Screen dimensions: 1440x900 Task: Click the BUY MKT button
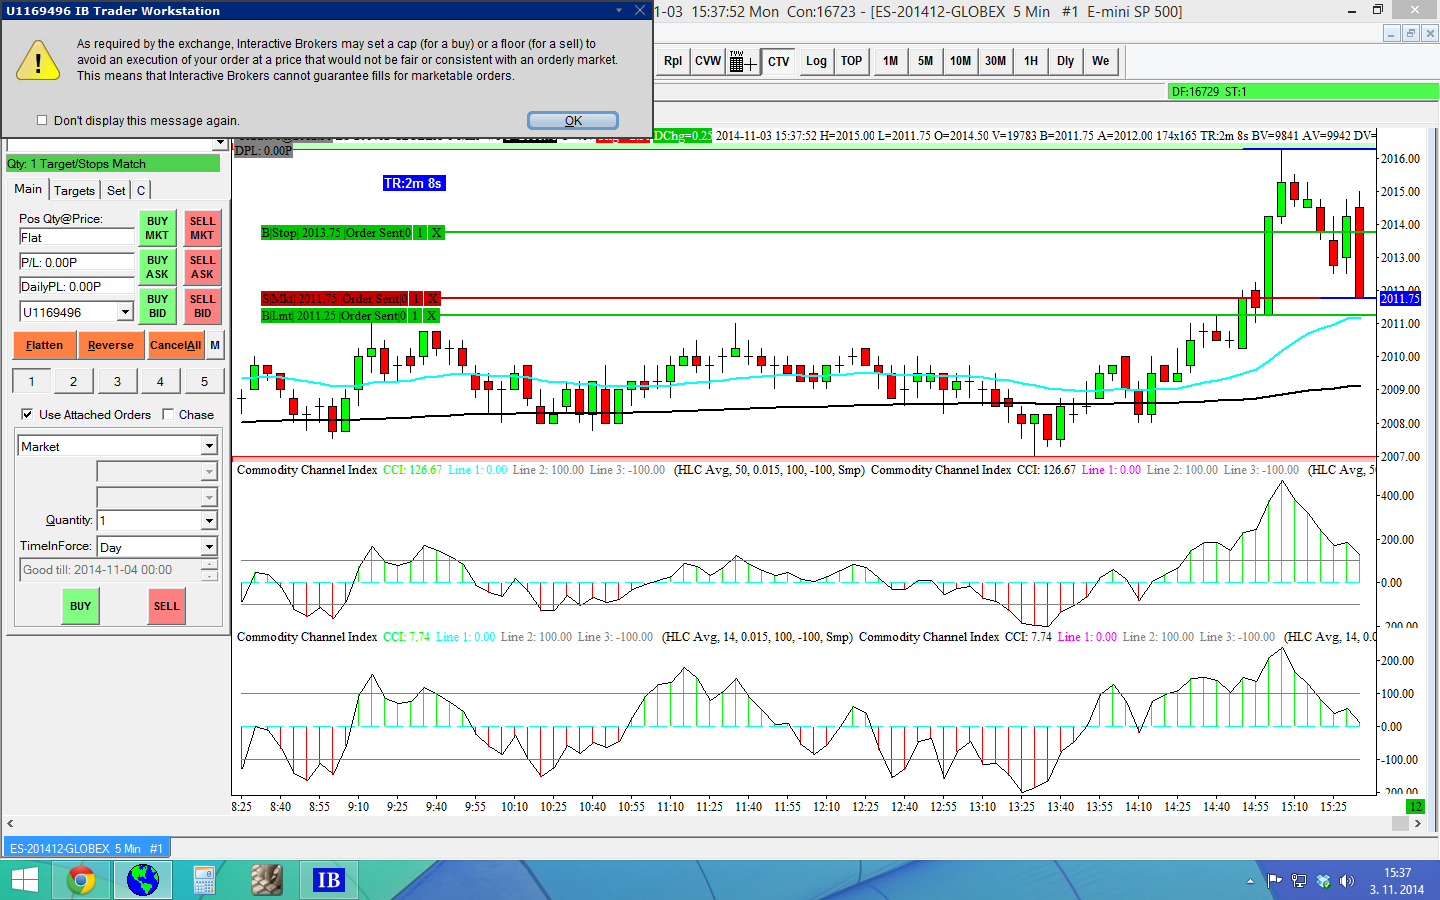pyautogui.click(x=157, y=228)
